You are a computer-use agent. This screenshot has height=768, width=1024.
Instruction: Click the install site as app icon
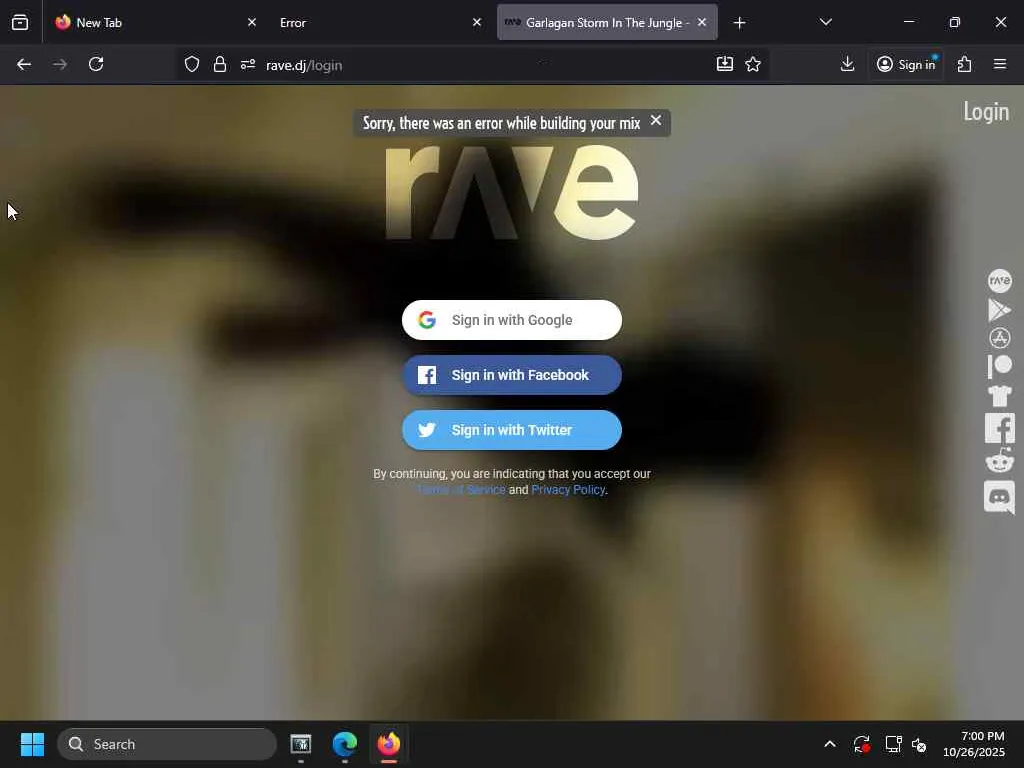pos(725,63)
